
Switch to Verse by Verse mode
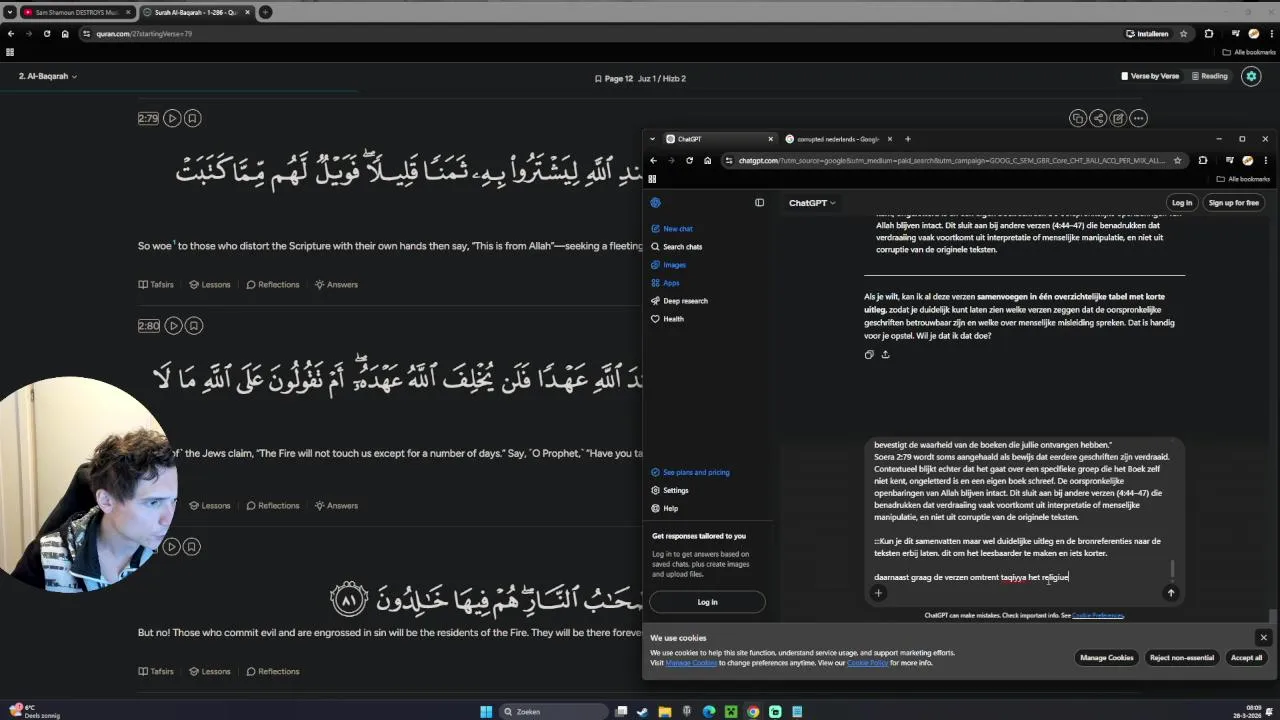(x=1150, y=76)
